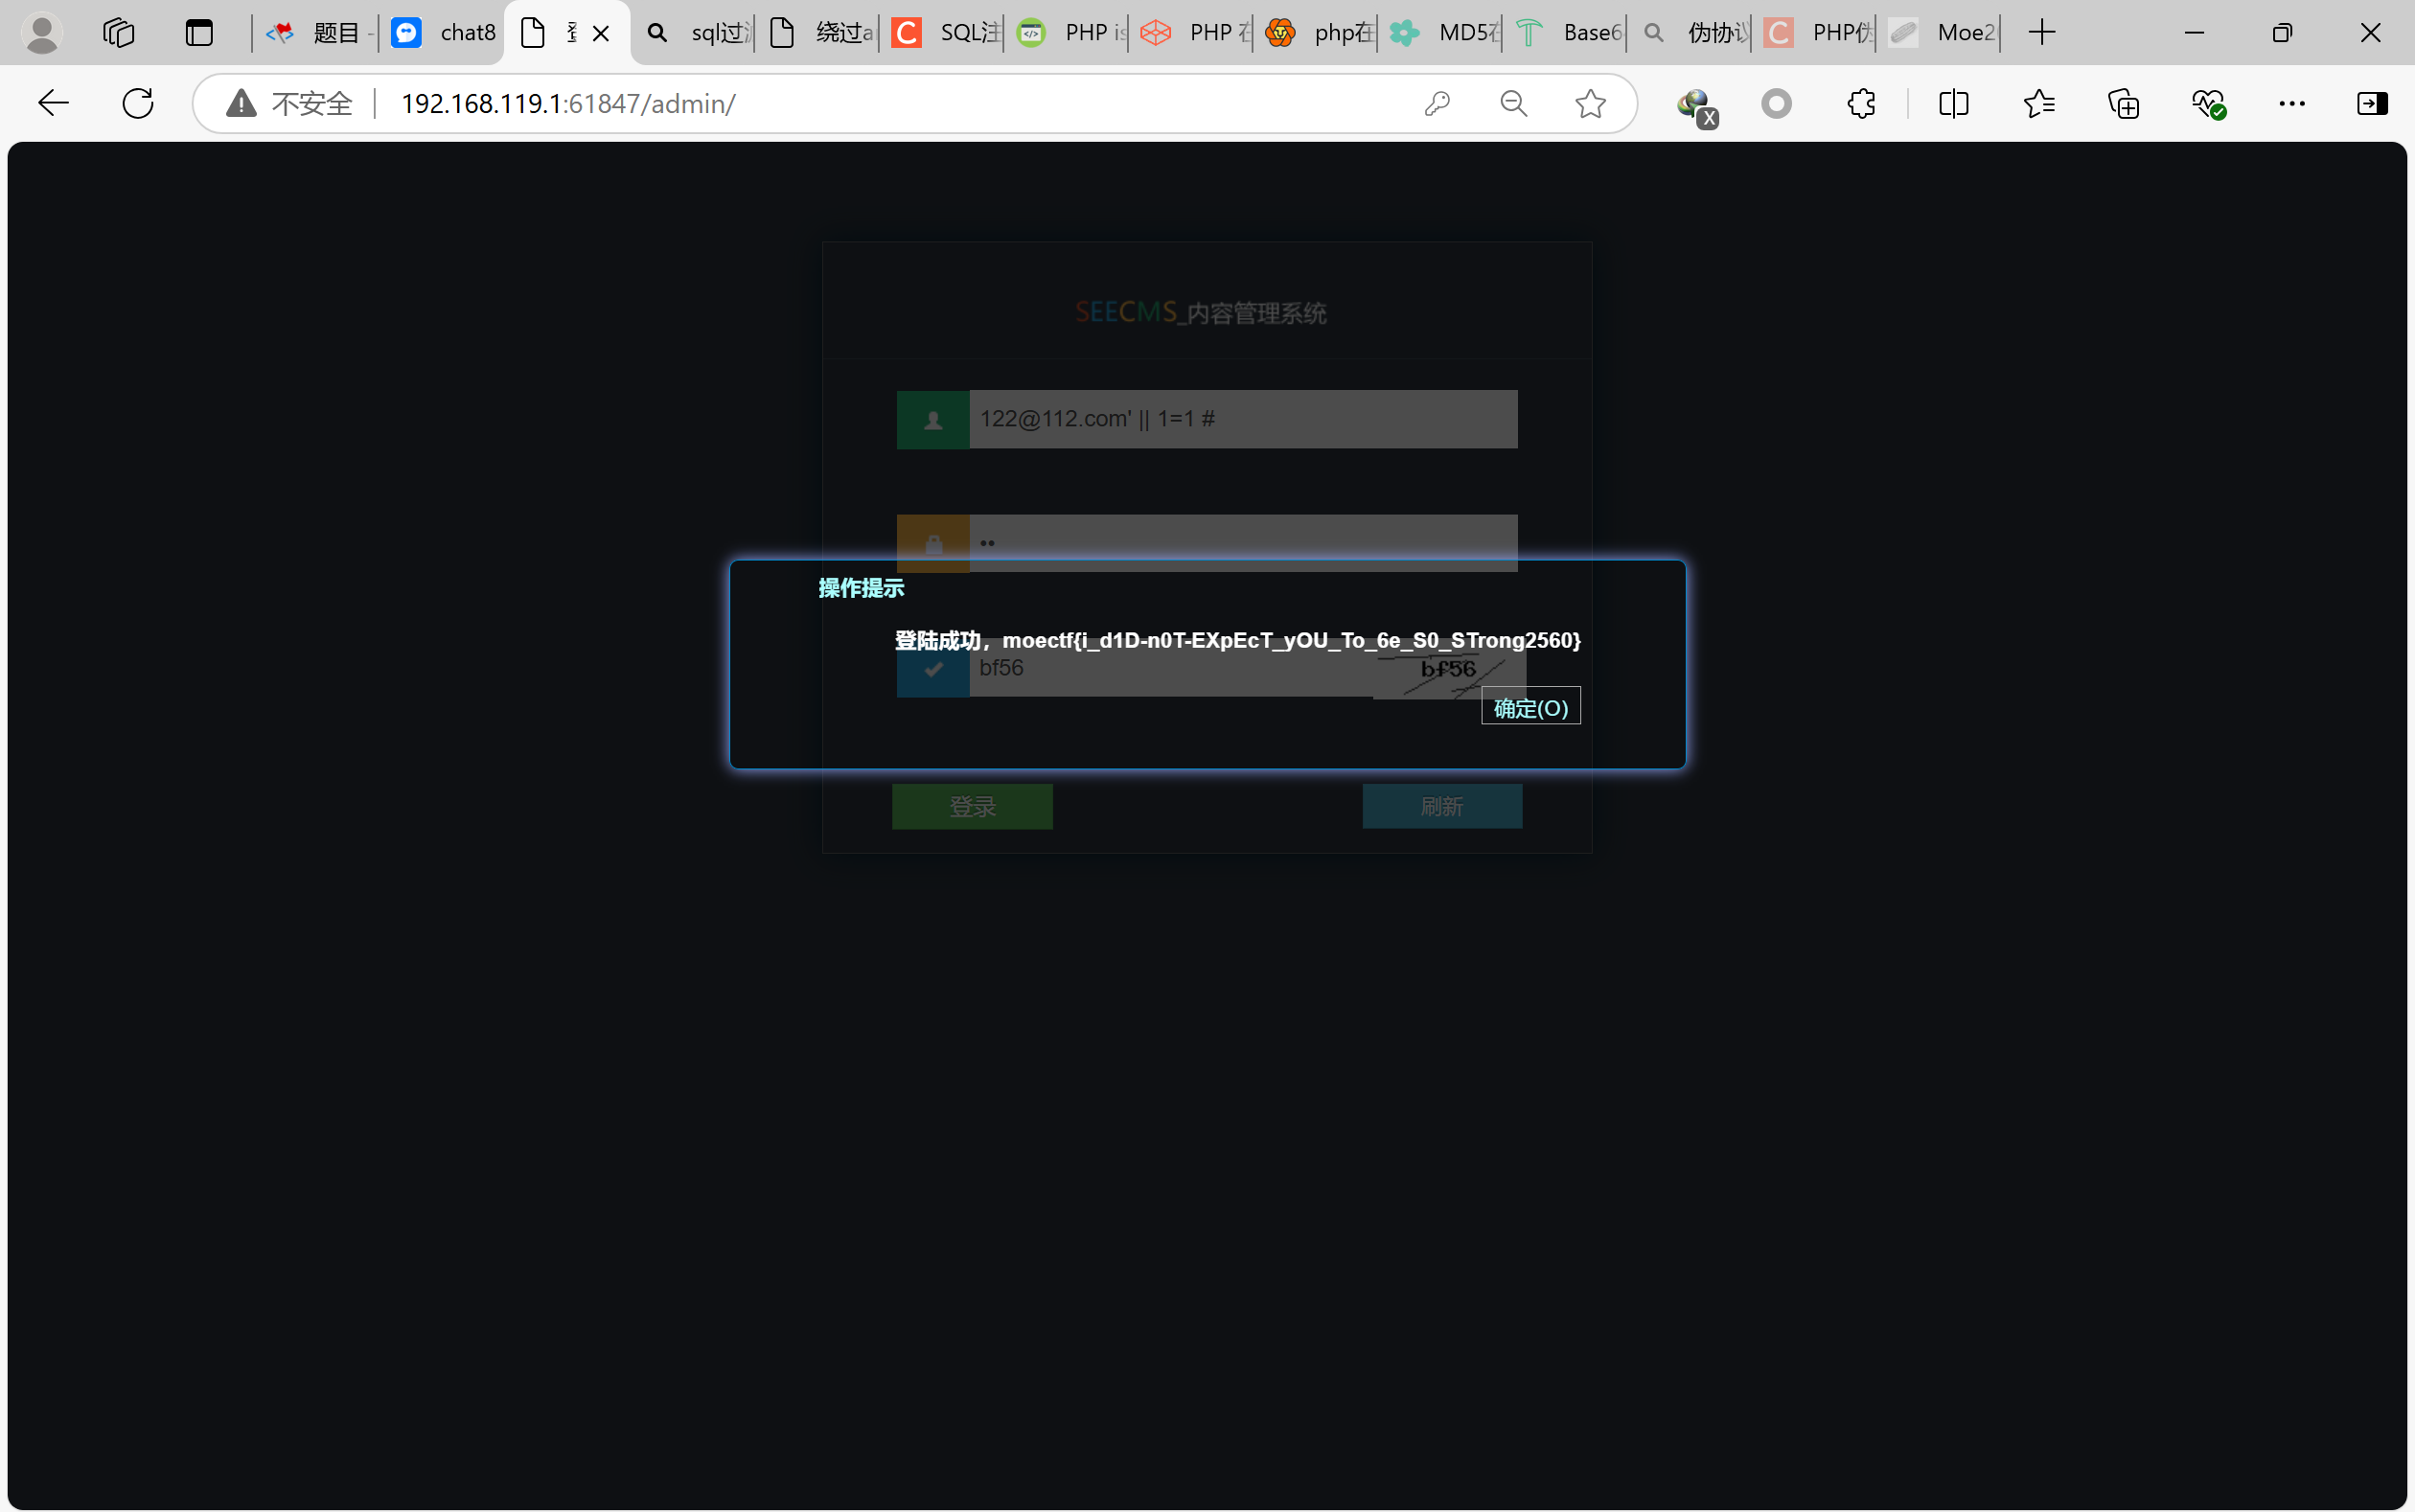This screenshot has width=2415, height=1512.
Task: Switch to the 绕过 tab
Action: (x=818, y=33)
